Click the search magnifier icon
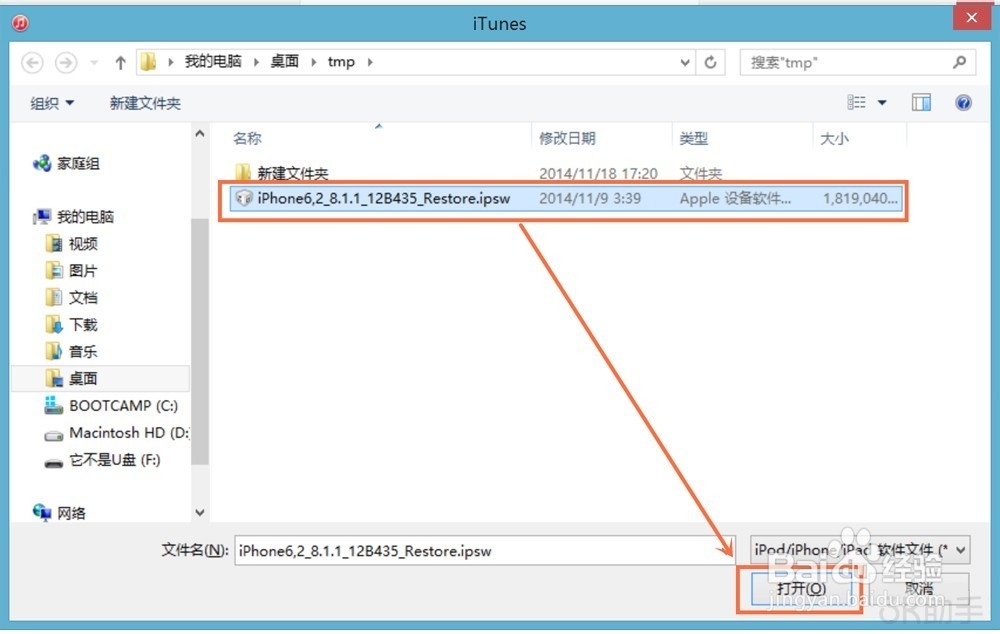 click(x=960, y=62)
